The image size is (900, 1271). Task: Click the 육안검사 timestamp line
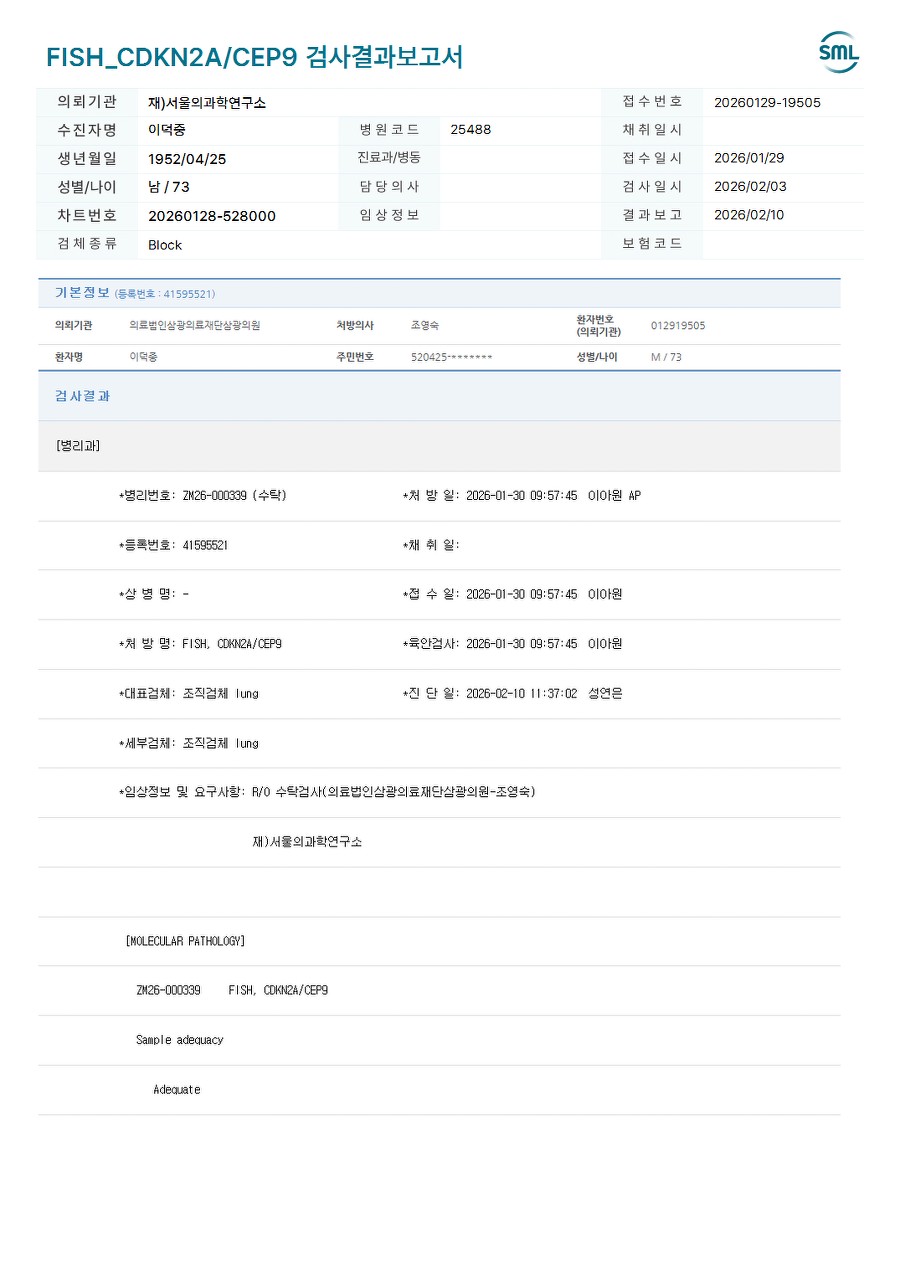pos(512,644)
